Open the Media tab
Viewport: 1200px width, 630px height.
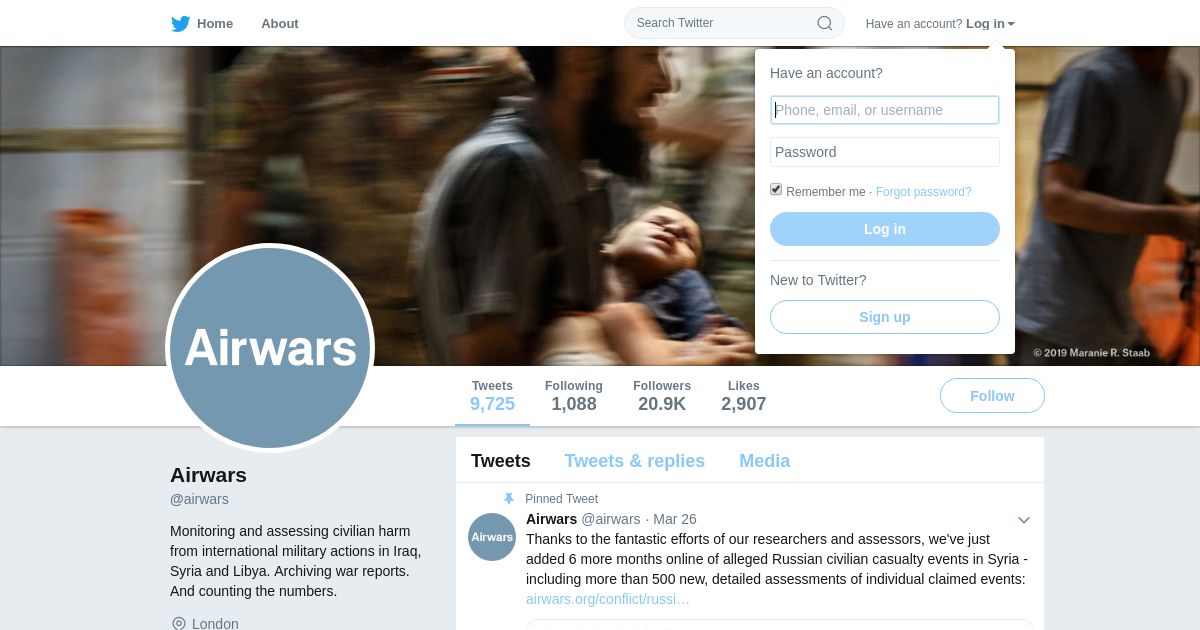pos(764,461)
